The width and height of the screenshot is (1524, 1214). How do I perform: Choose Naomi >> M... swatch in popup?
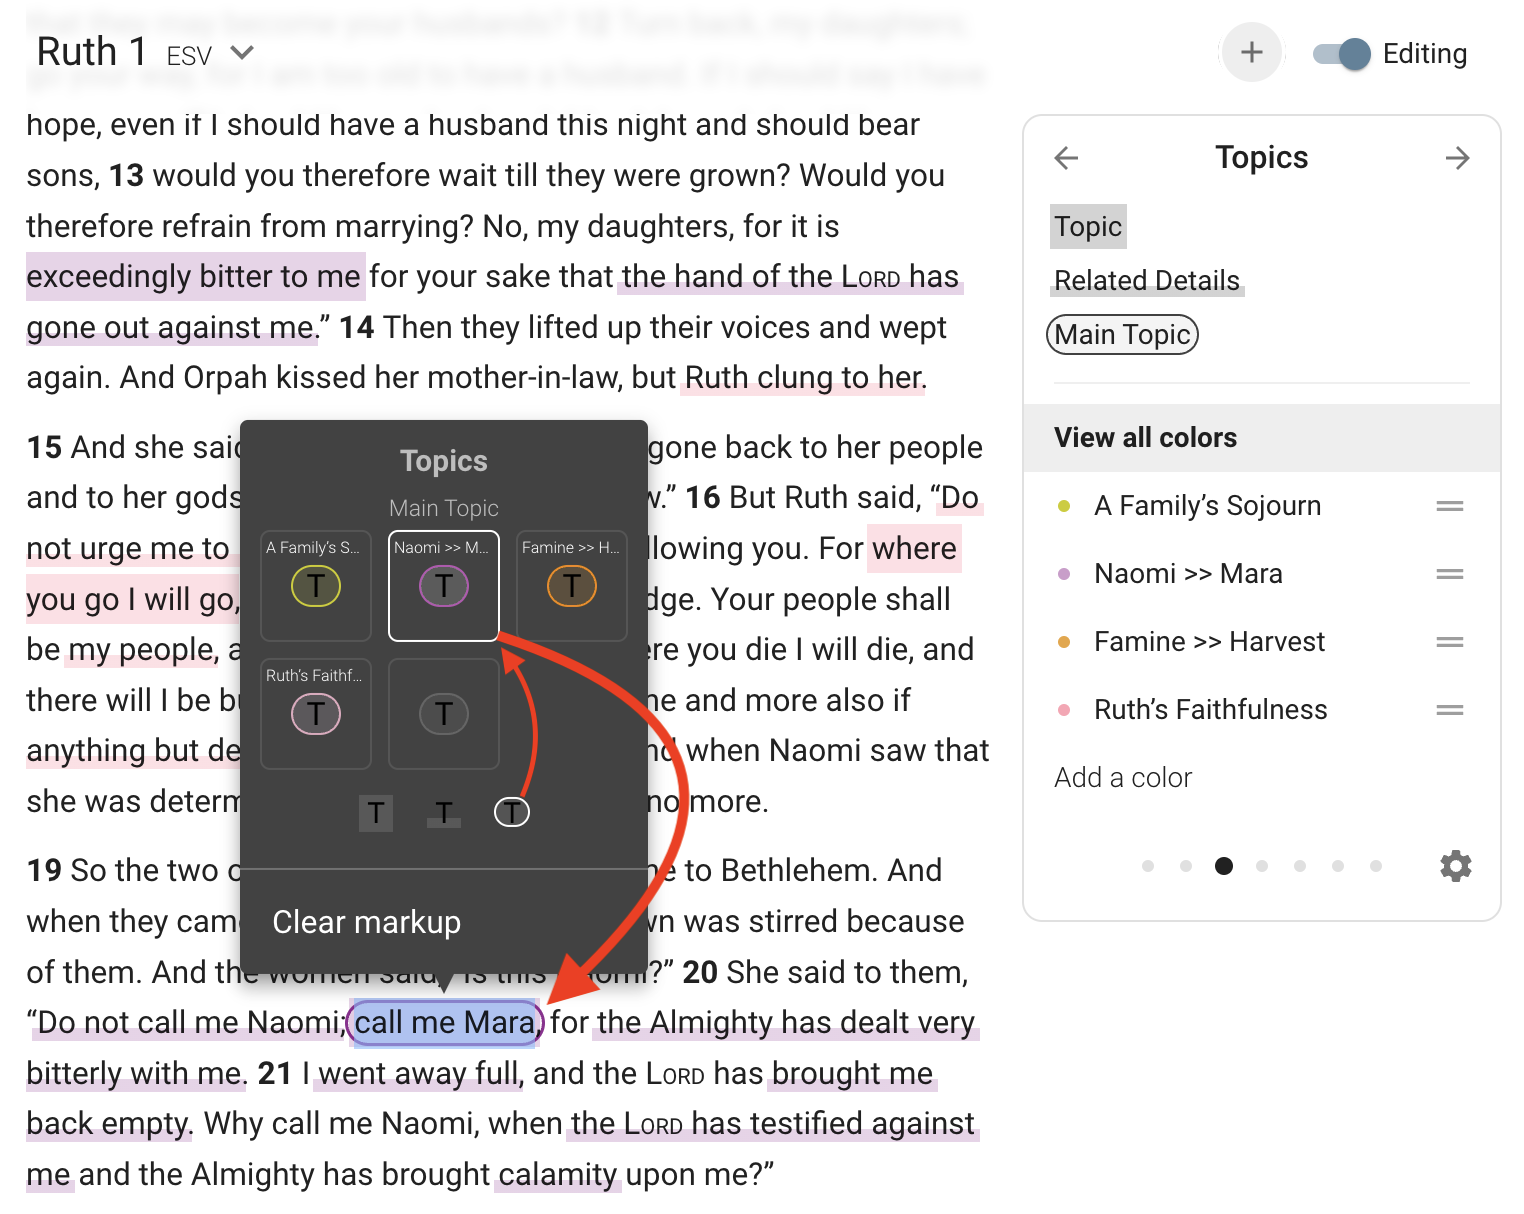[x=444, y=586]
